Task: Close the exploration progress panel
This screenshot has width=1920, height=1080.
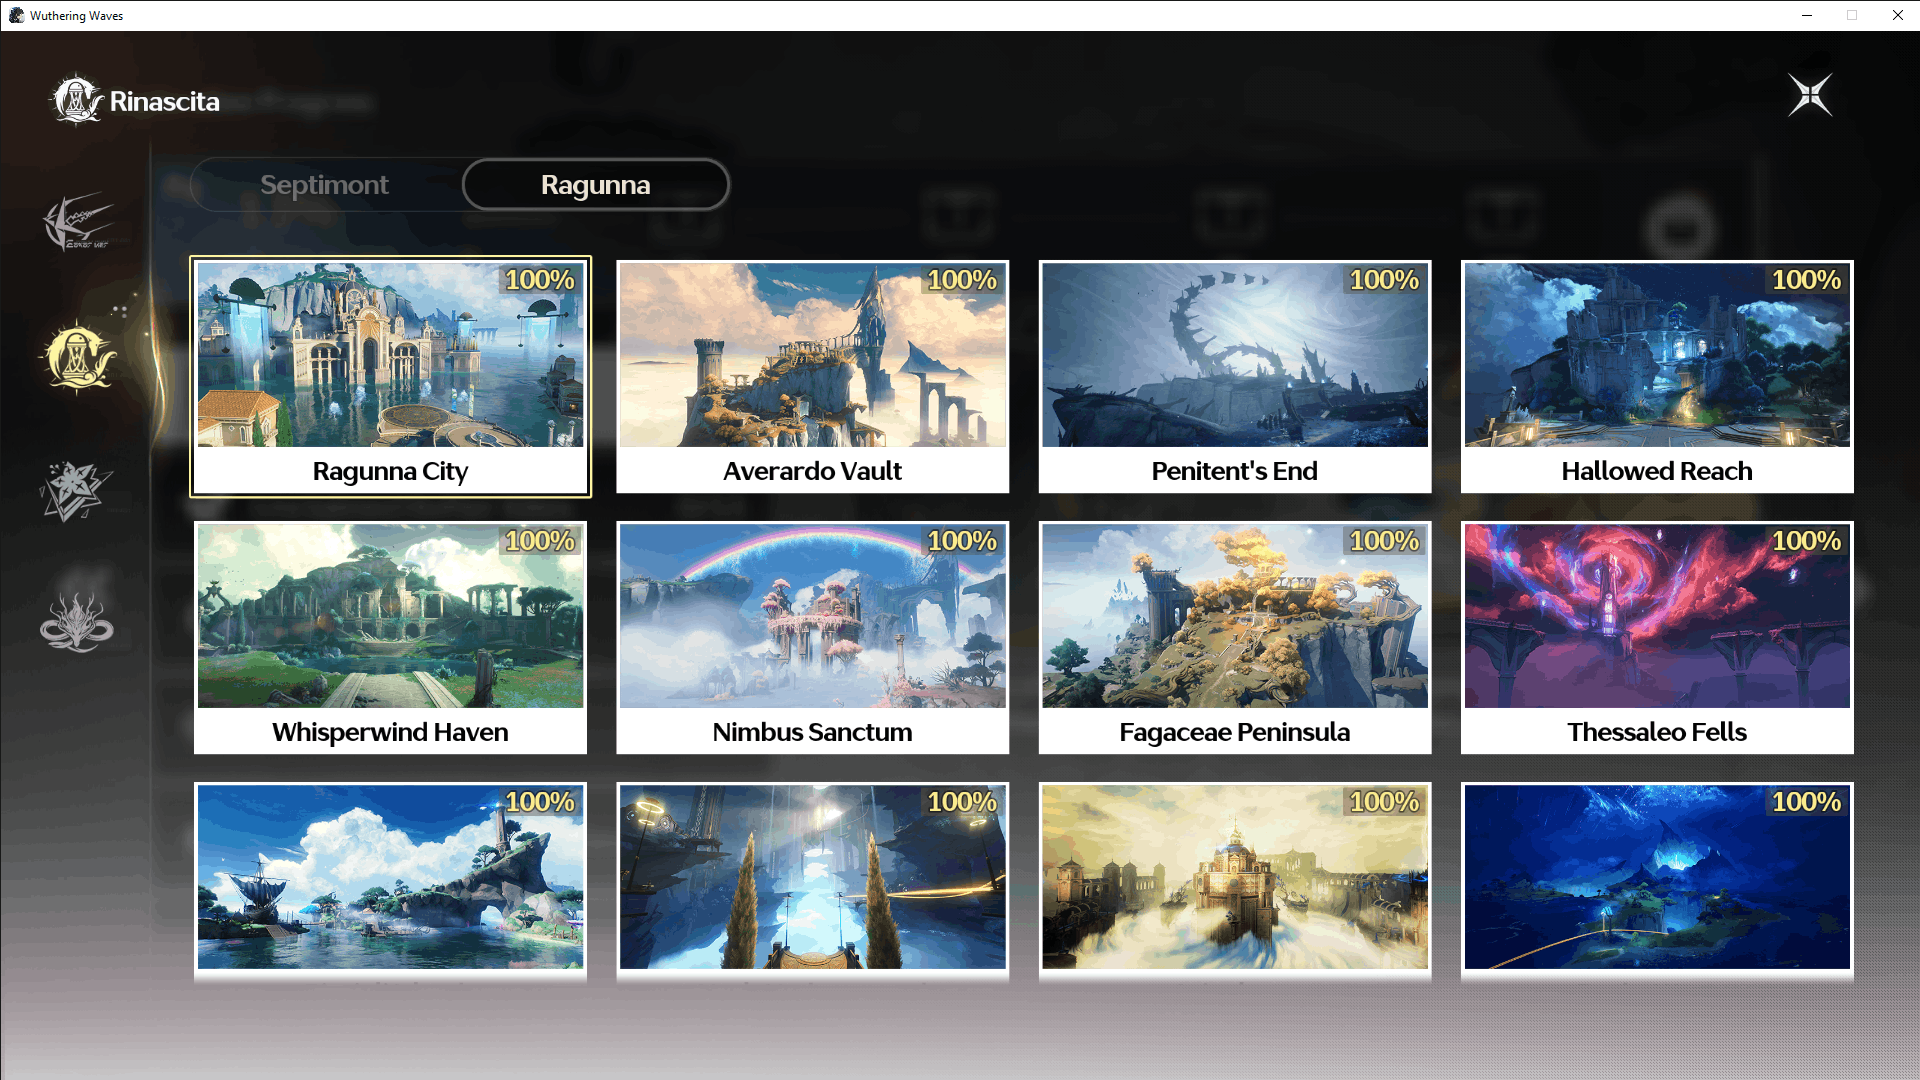Action: pos(1810,96)
